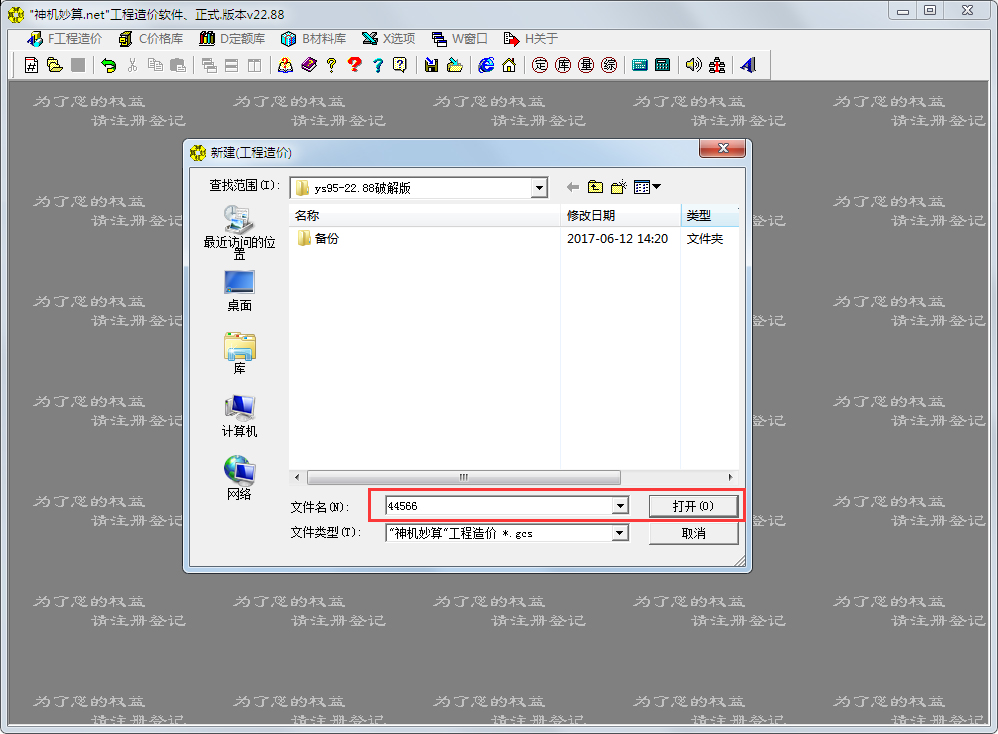This screenshot has height=734, width=998.
Task: Click the red question mark help icon
Action: point(355,65)
